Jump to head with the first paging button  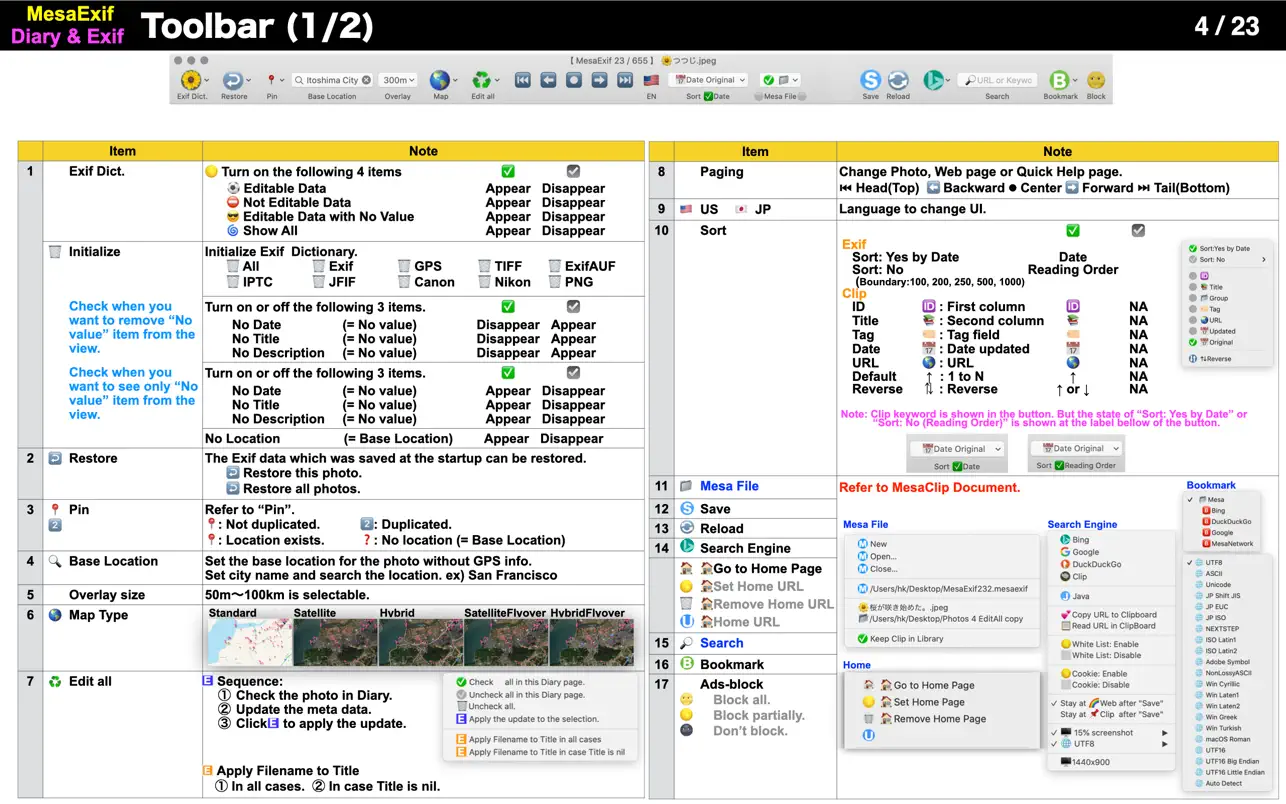click(x=522, y=80)
